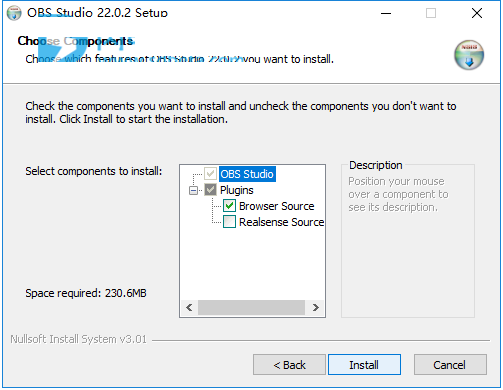503x390 pixels.
Task: Click the left scroll arrow in component list
Action: (189, 307)
